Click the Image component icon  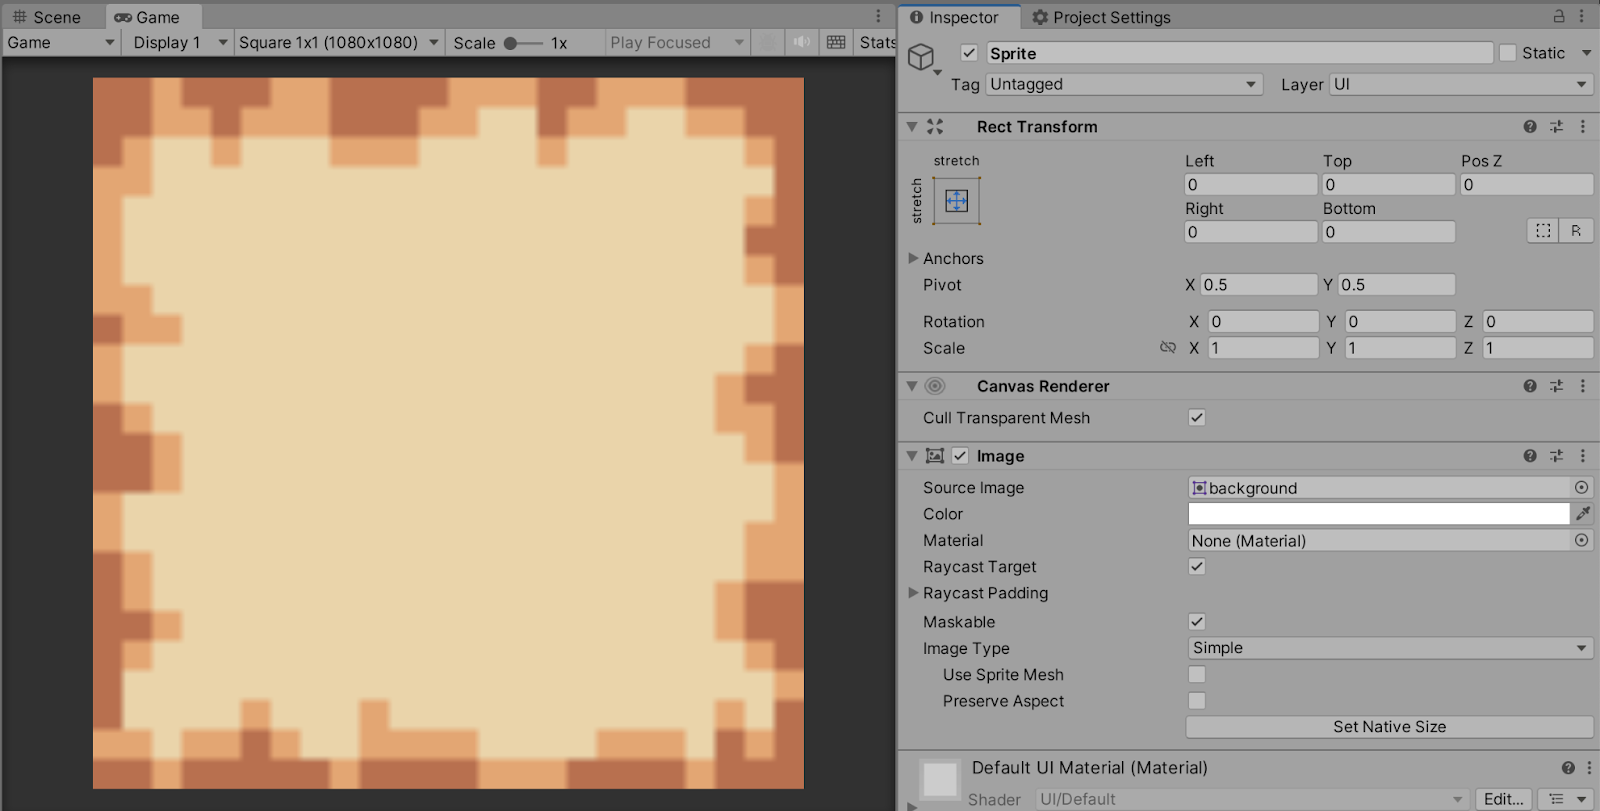[x=935, y=456]
